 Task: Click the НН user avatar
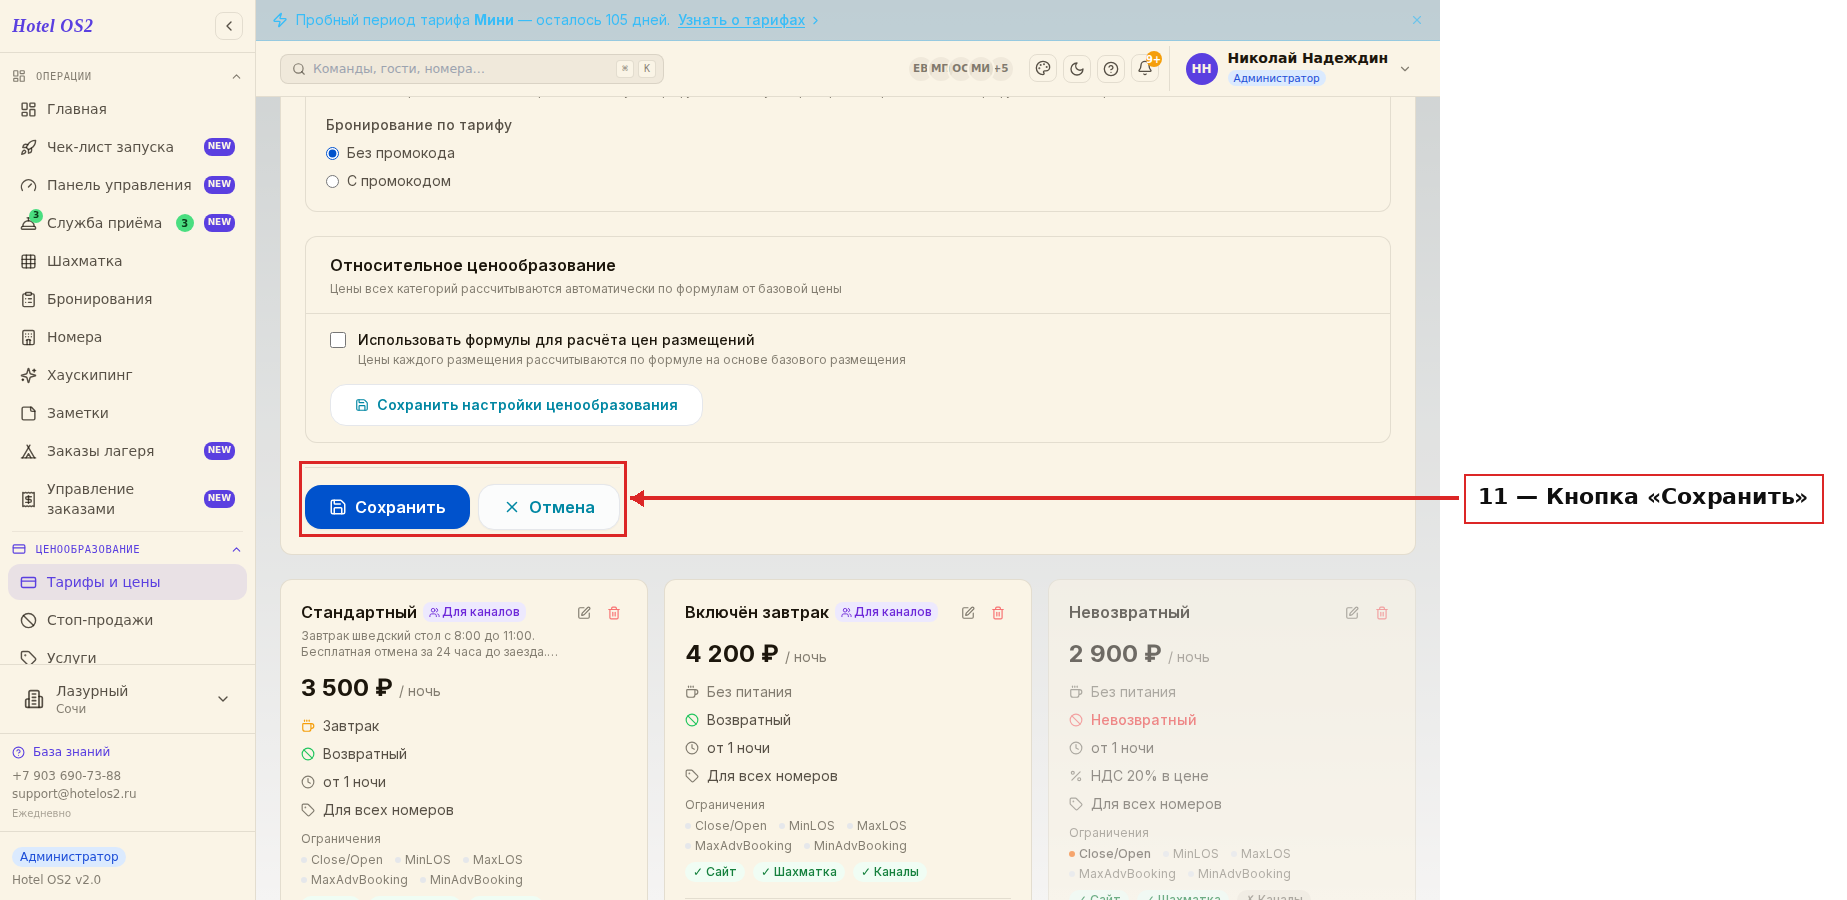(1202, 69)
